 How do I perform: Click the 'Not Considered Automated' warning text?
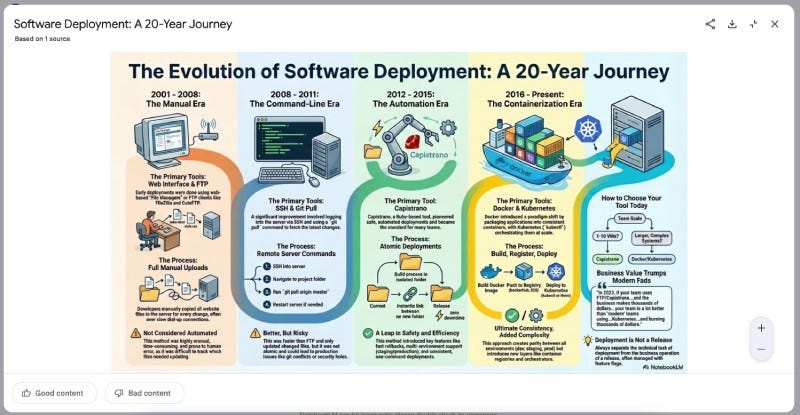(180, 333)
